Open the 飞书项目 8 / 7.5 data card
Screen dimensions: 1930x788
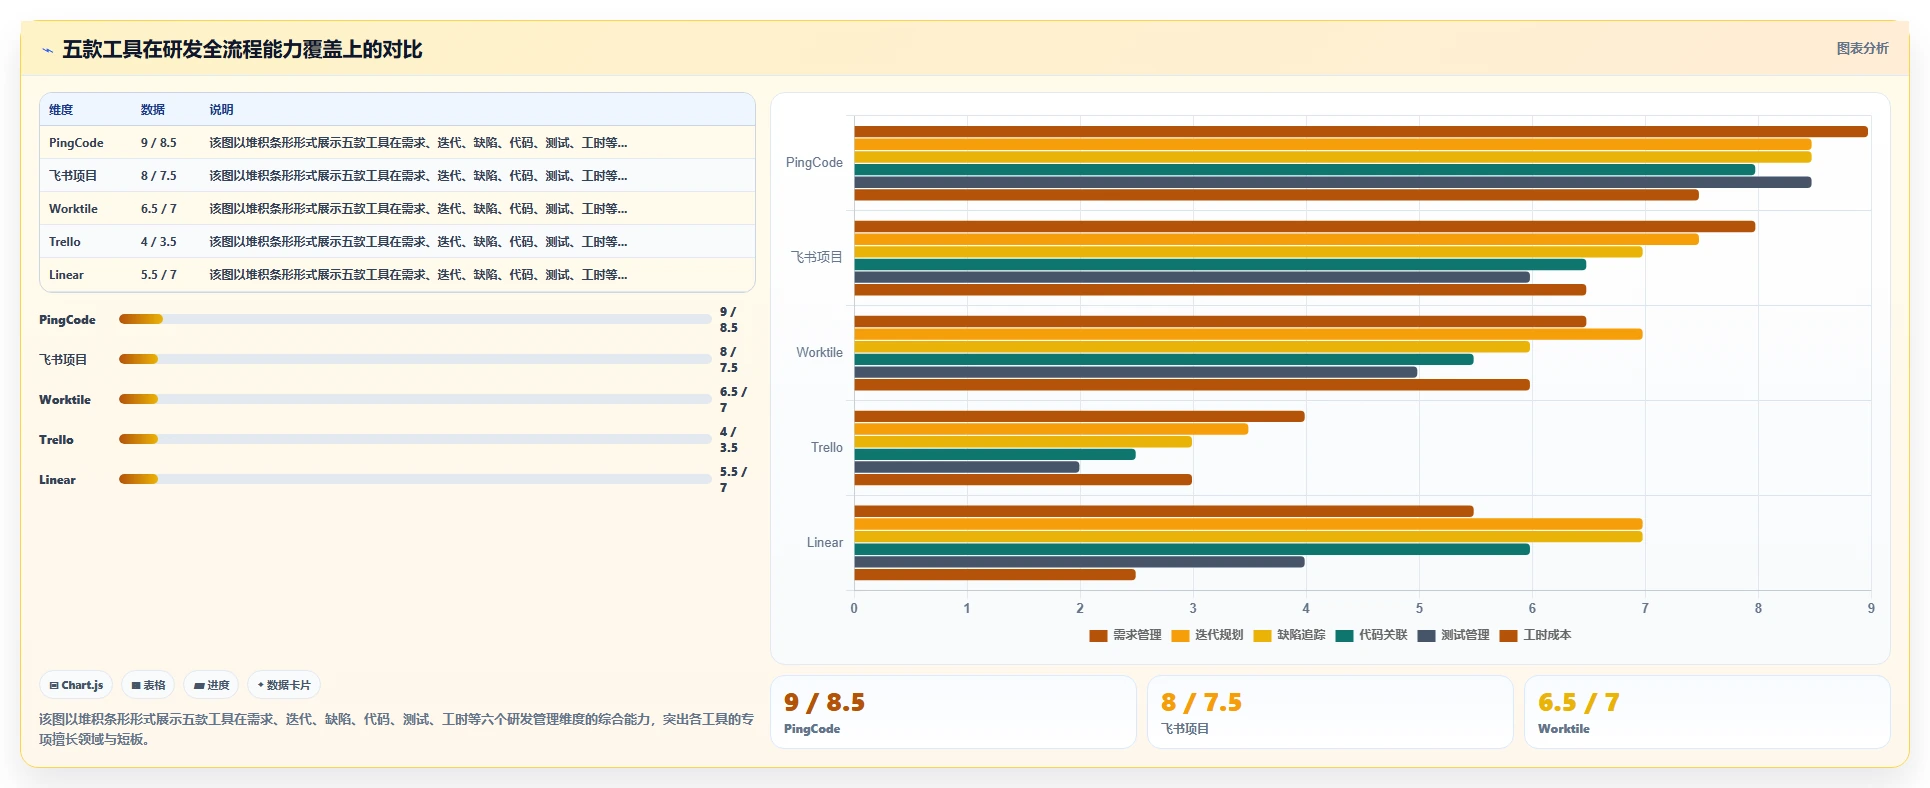pos(1330,712)
